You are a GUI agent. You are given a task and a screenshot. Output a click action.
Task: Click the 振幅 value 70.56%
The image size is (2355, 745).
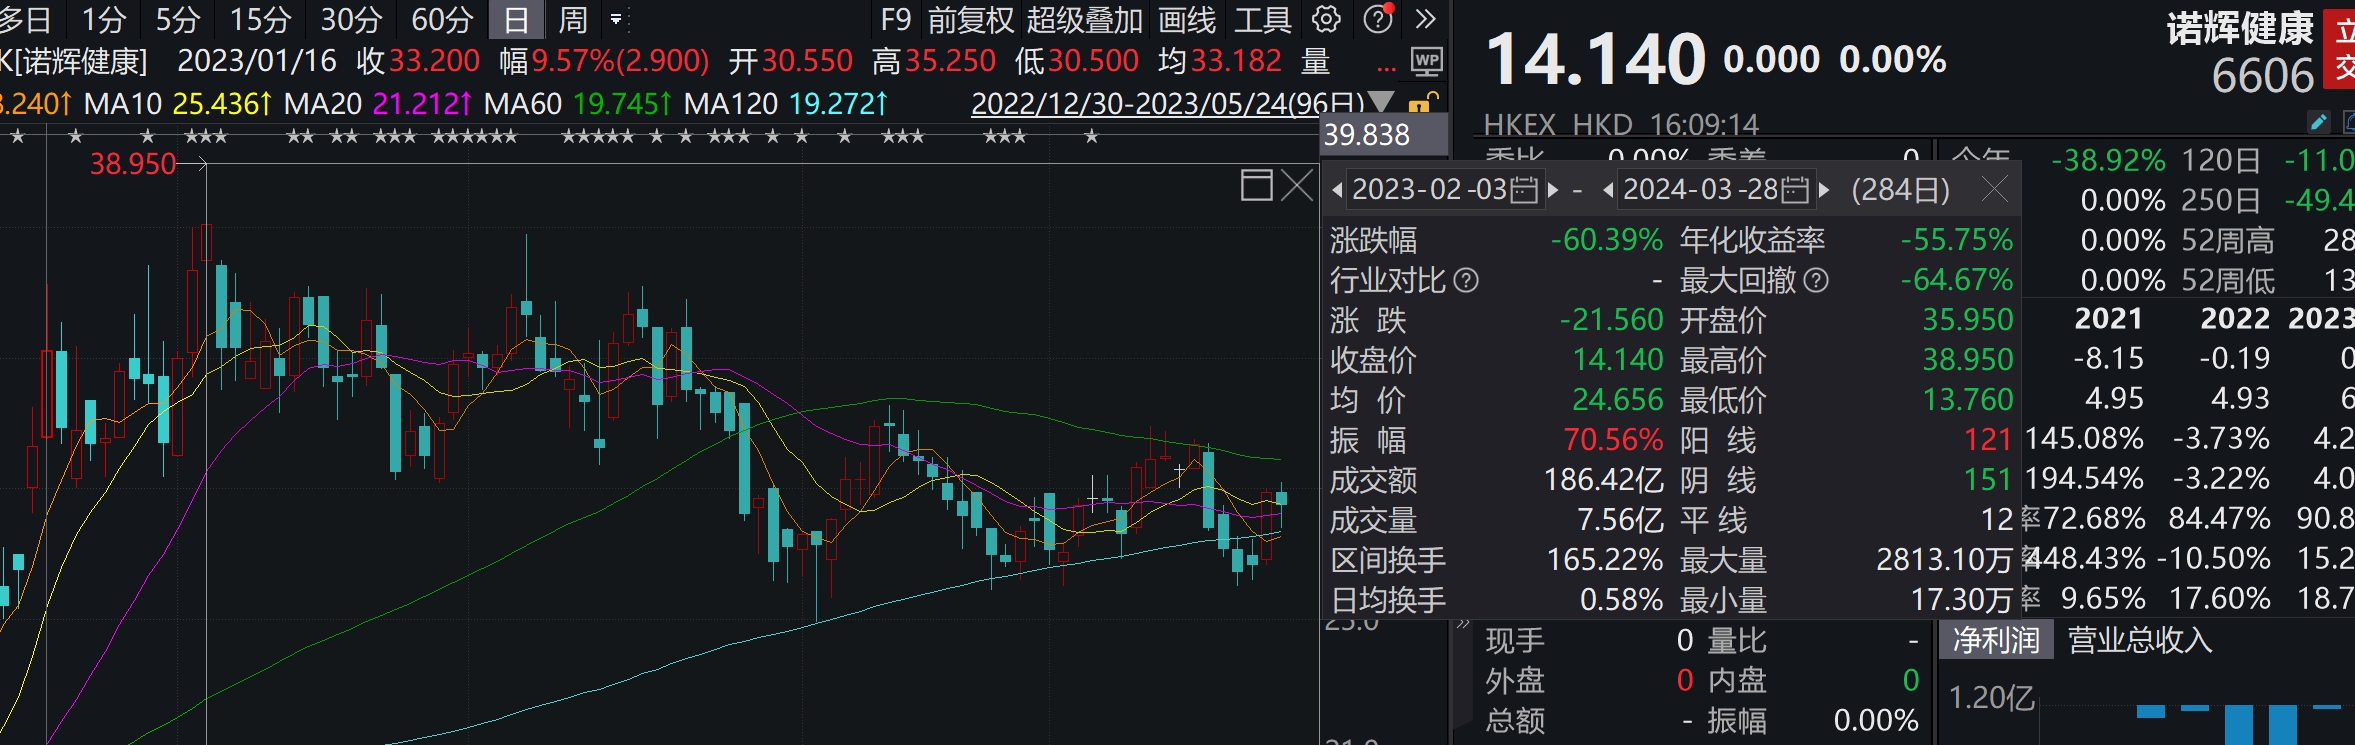coord(1614,440)
